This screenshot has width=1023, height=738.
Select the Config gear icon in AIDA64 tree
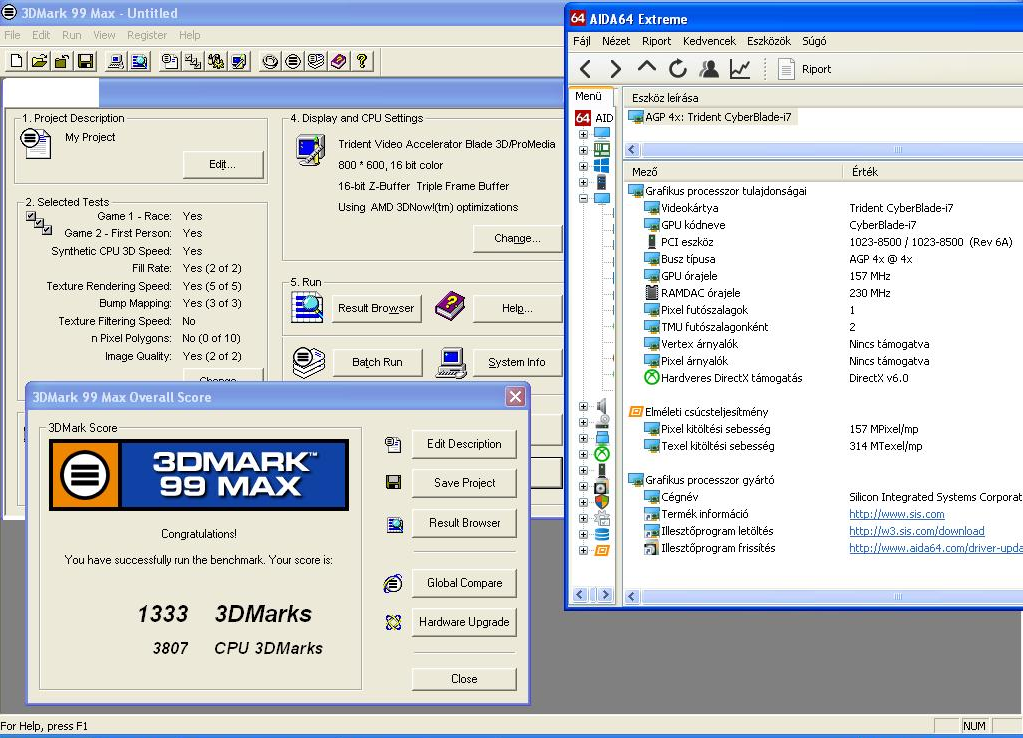pos(602,518)
